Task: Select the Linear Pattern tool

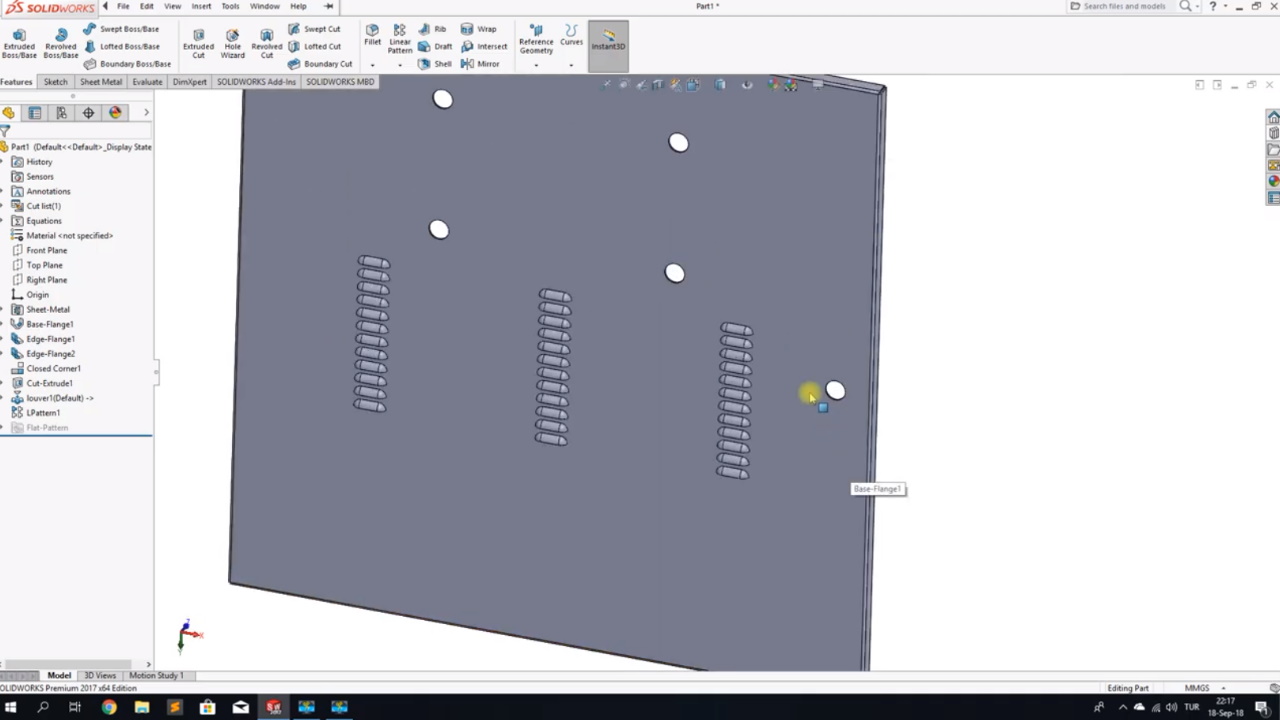Action: (399, 42)
